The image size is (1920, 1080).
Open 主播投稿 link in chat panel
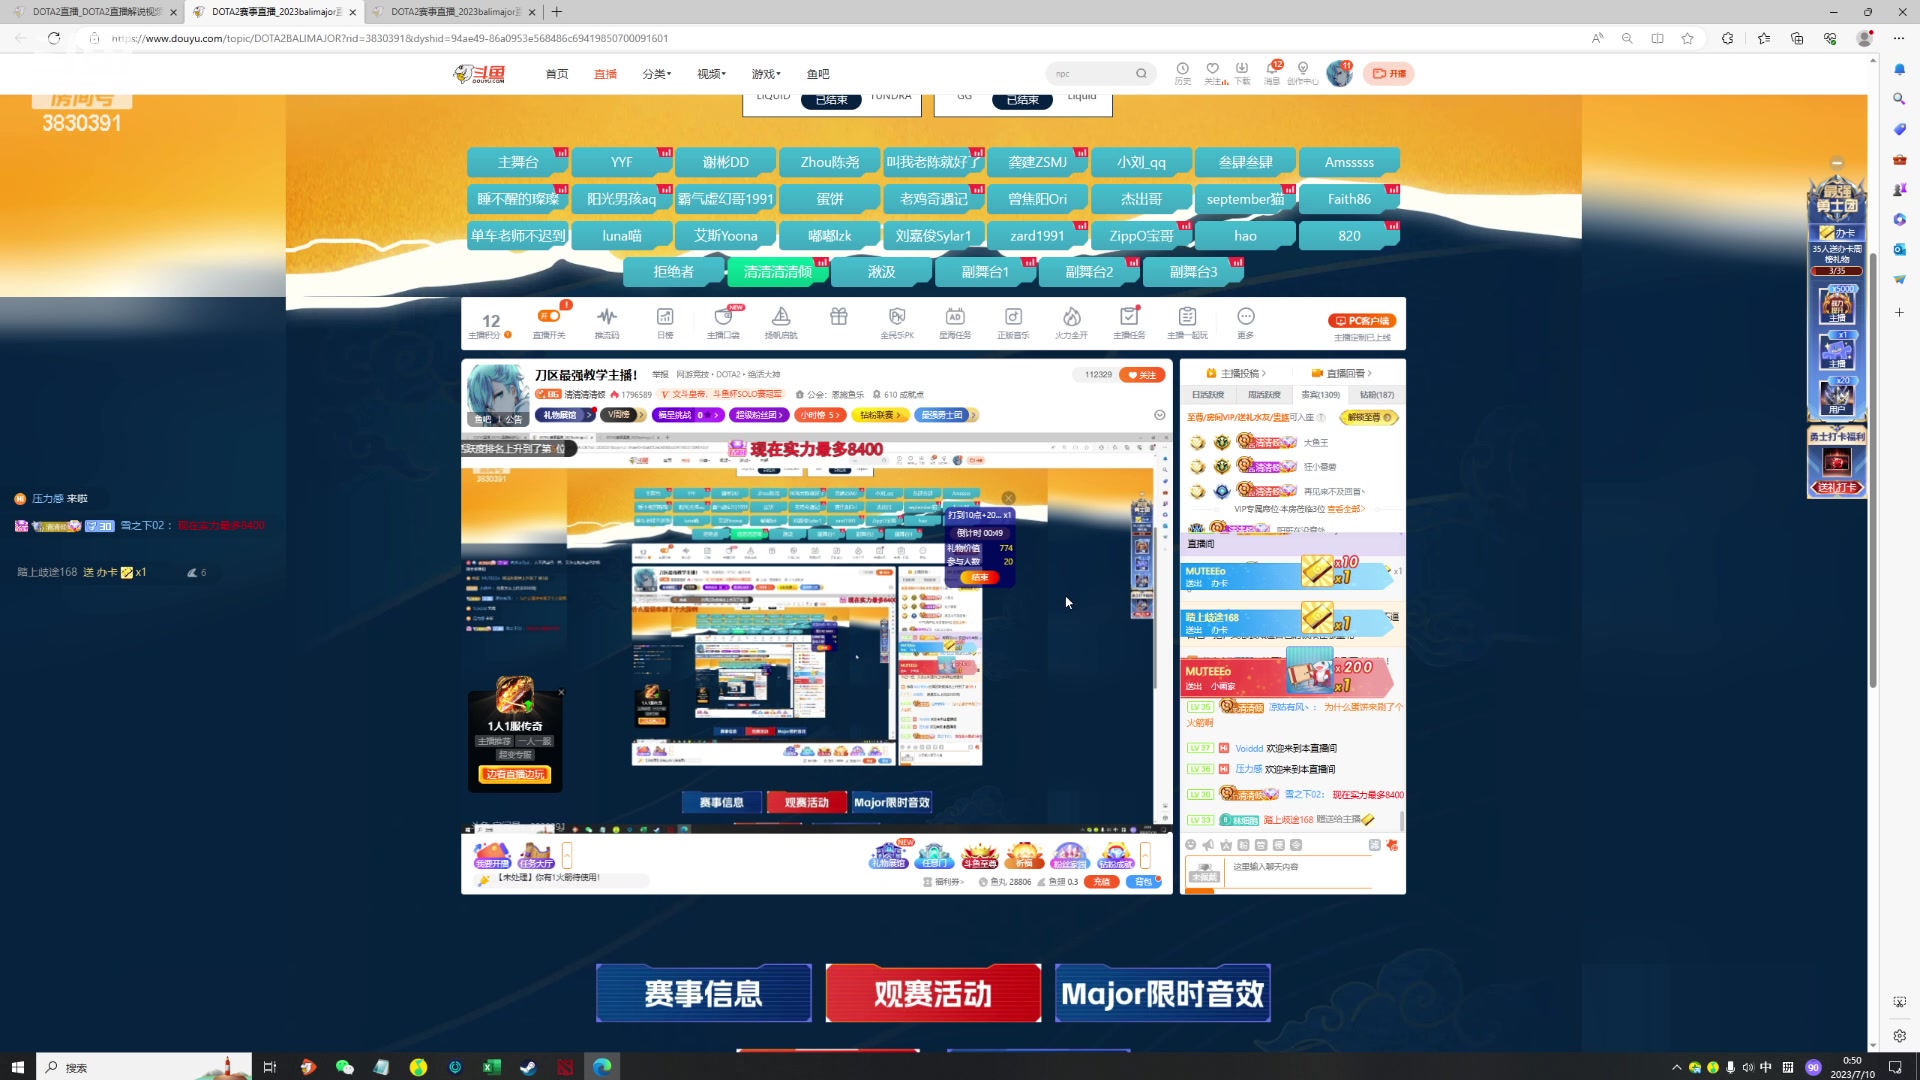1237,374
